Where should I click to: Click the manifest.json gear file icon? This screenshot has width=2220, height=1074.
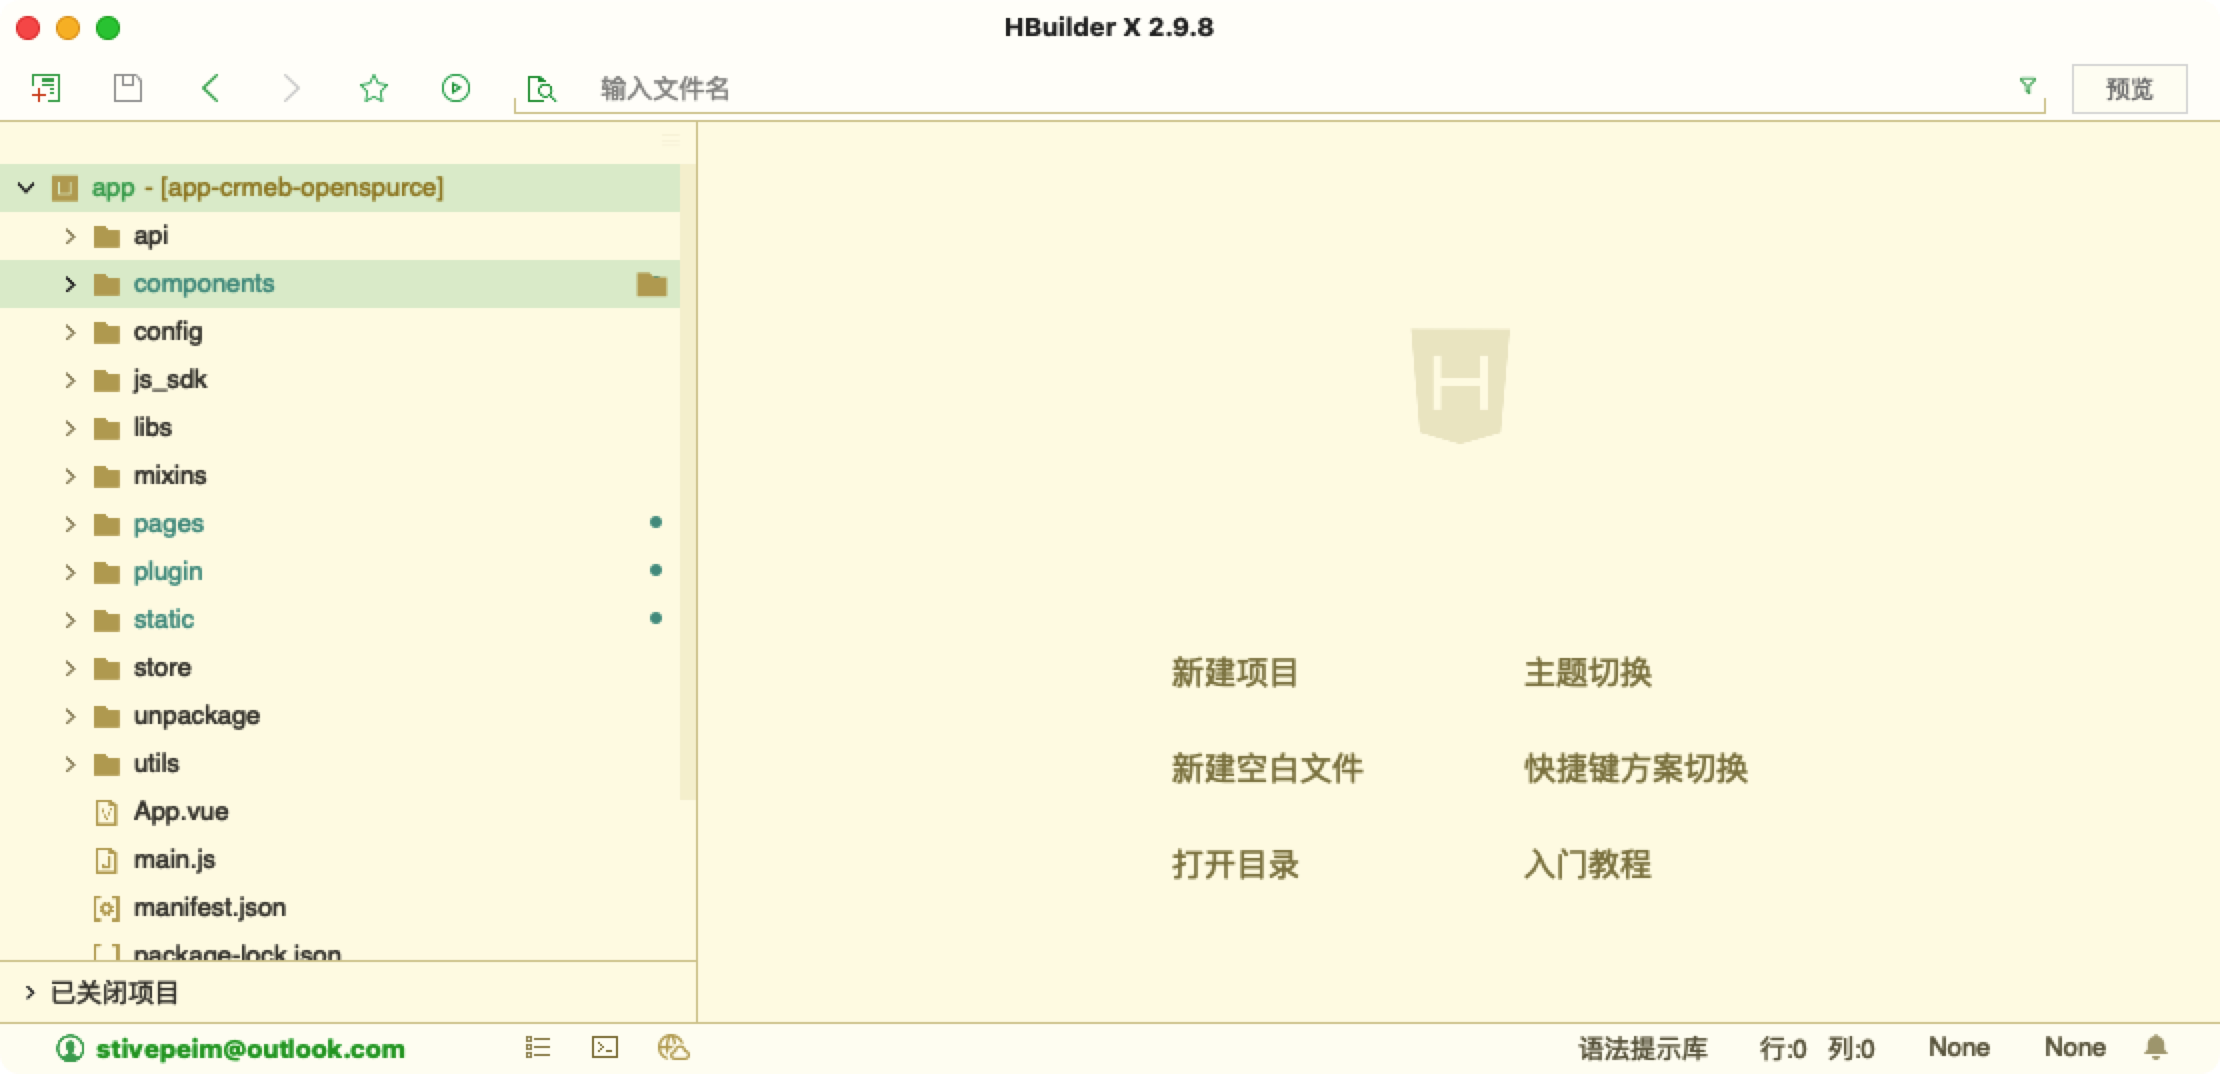[x=106, y=908]
